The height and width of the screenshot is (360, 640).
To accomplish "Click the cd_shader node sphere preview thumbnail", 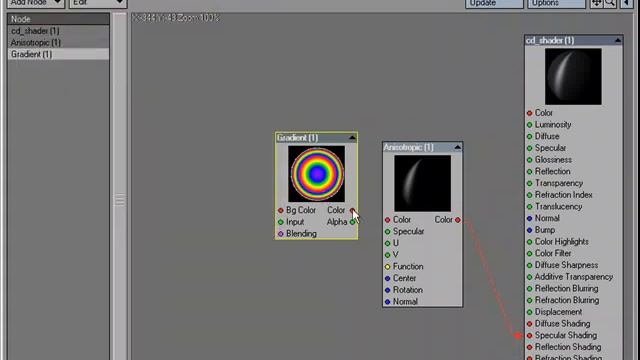I will [573, 77].
